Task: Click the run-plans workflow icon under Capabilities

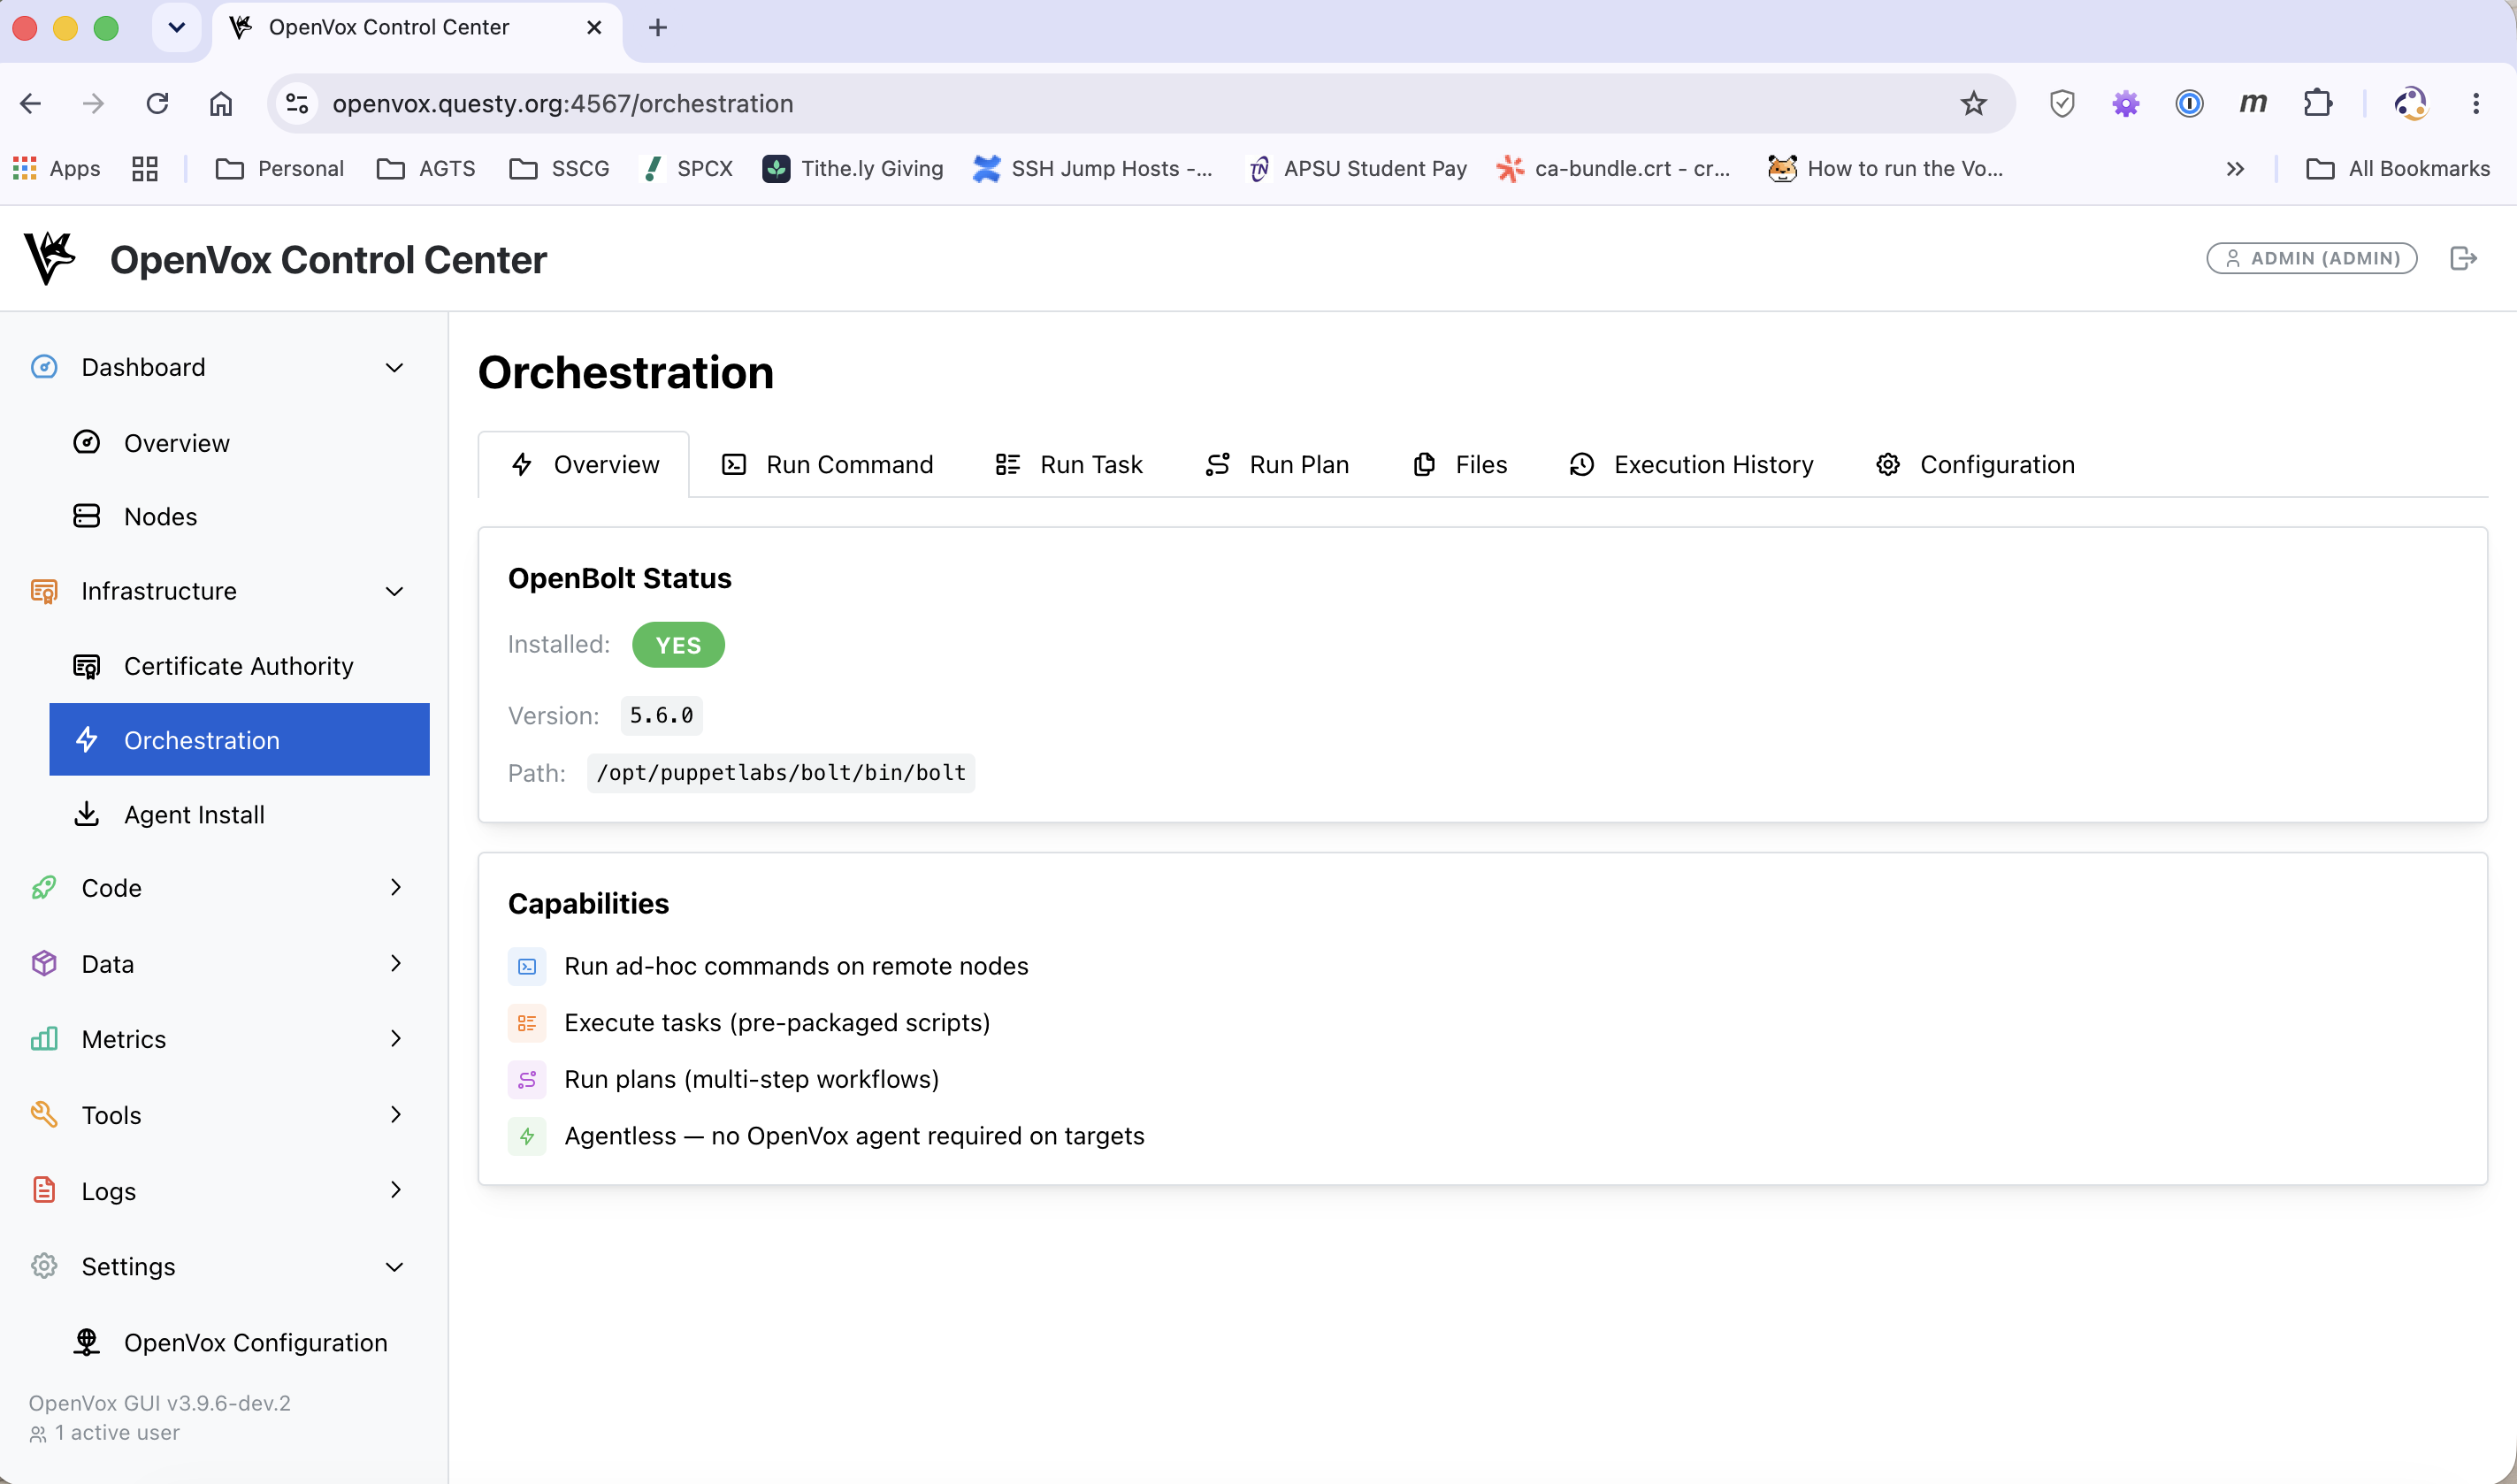Action: 527,1079
